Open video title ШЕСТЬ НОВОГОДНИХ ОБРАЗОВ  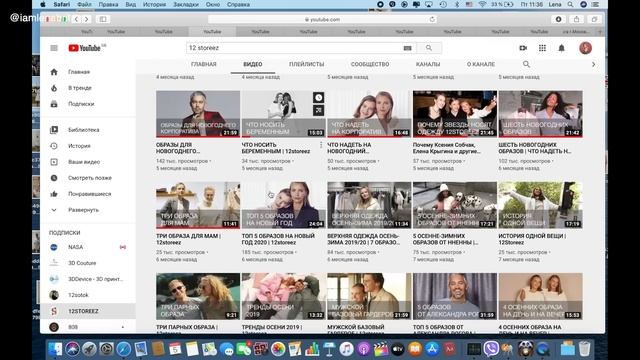[x=535, y=148]
